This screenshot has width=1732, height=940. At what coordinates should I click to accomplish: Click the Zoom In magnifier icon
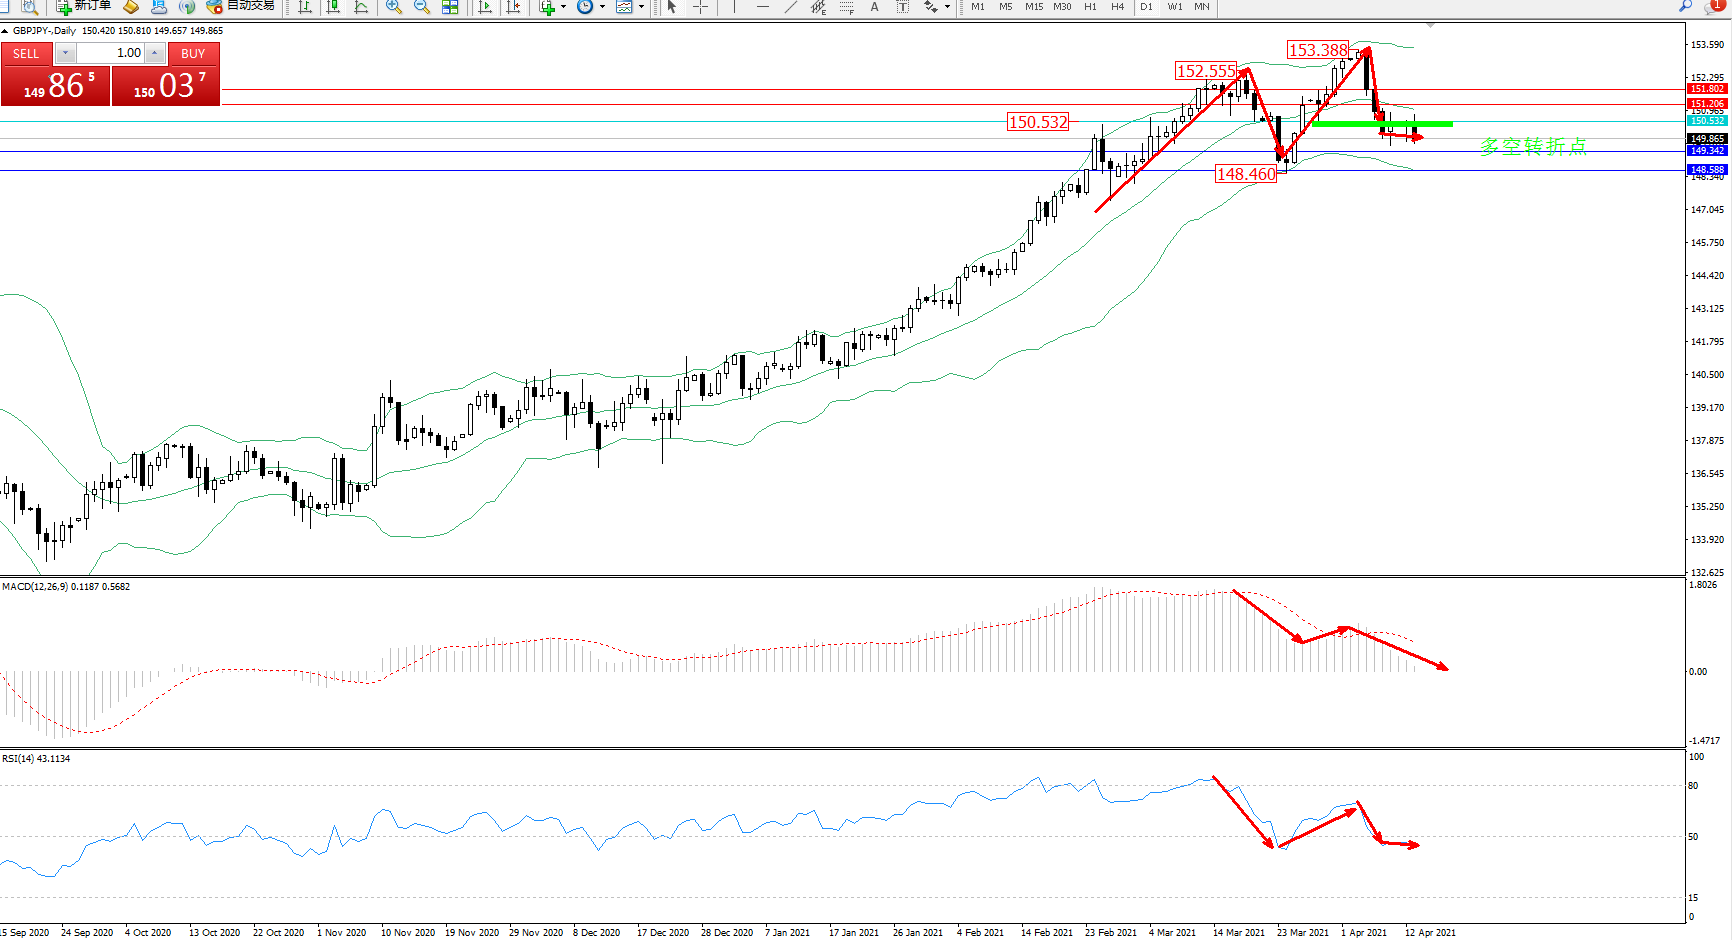[394, 7]
